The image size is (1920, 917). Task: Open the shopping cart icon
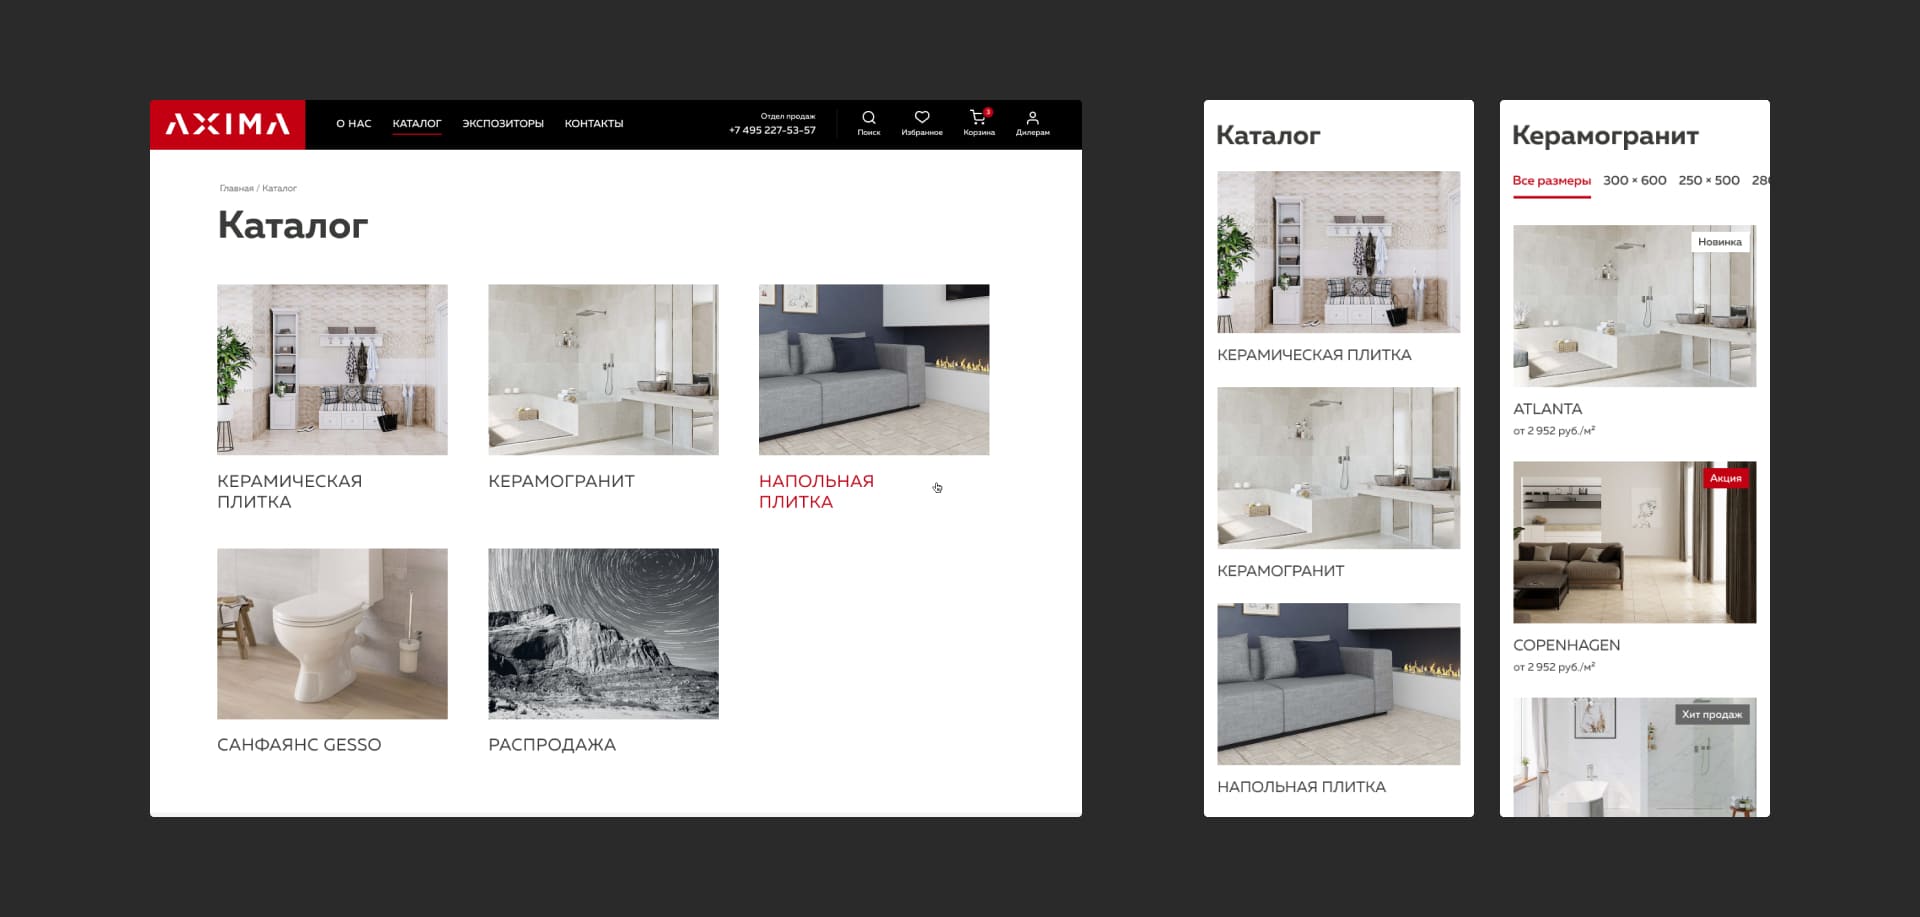click(978, 119)
